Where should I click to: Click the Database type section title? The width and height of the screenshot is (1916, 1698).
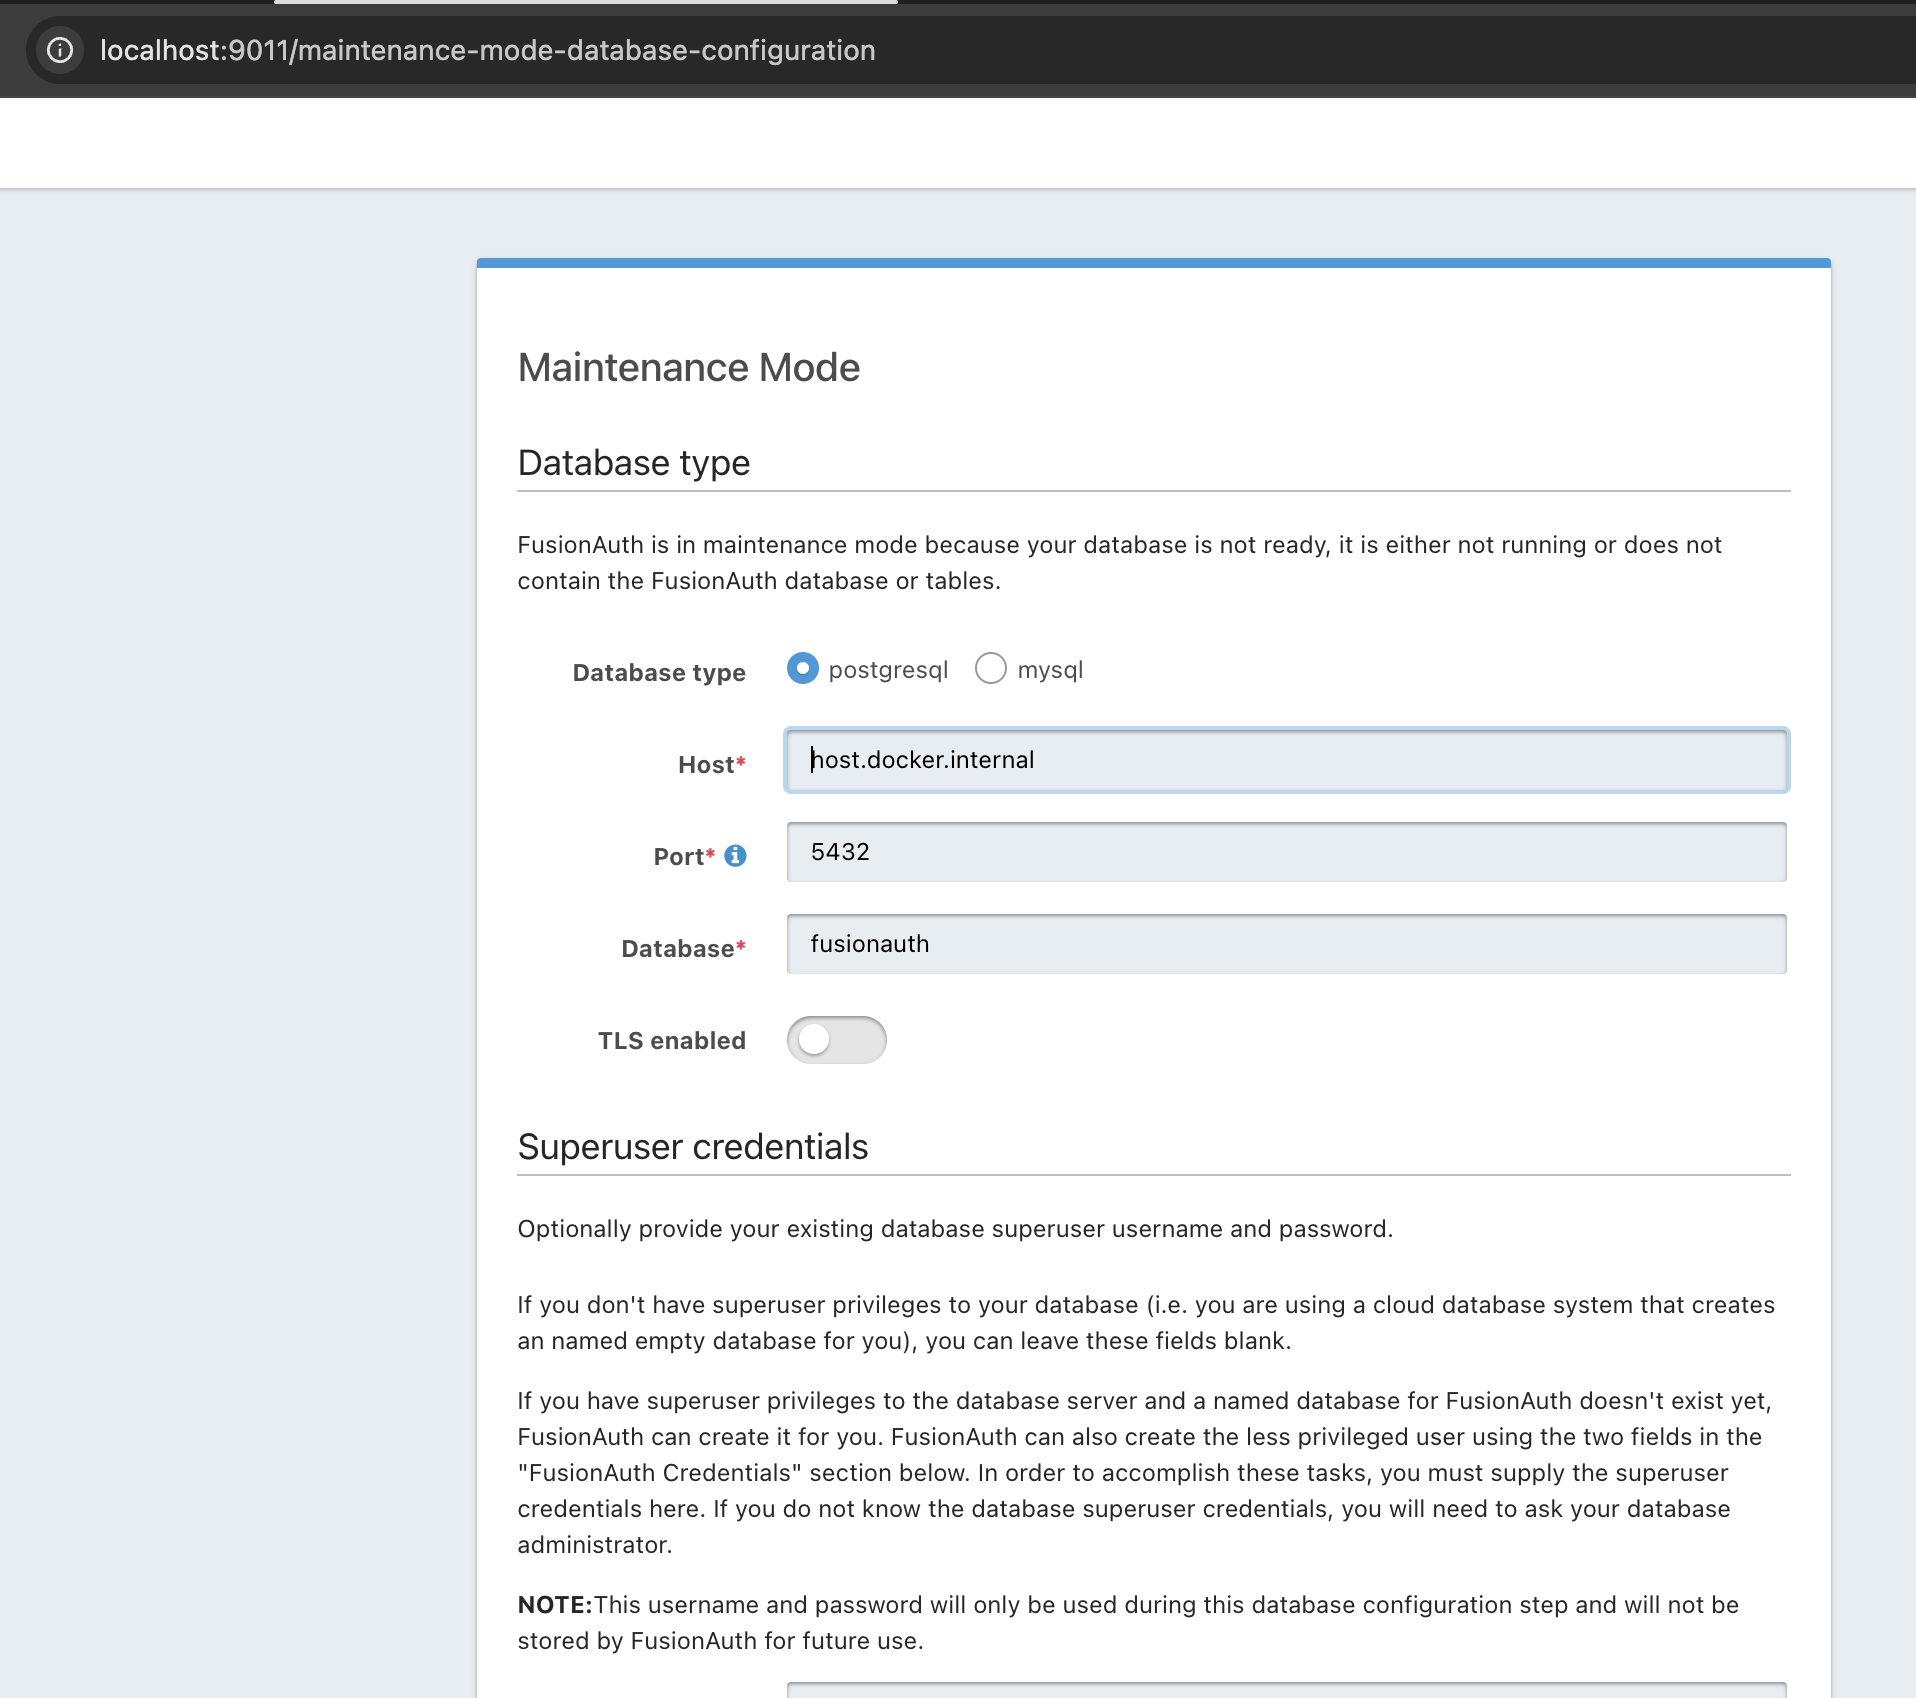pos(633,462)
